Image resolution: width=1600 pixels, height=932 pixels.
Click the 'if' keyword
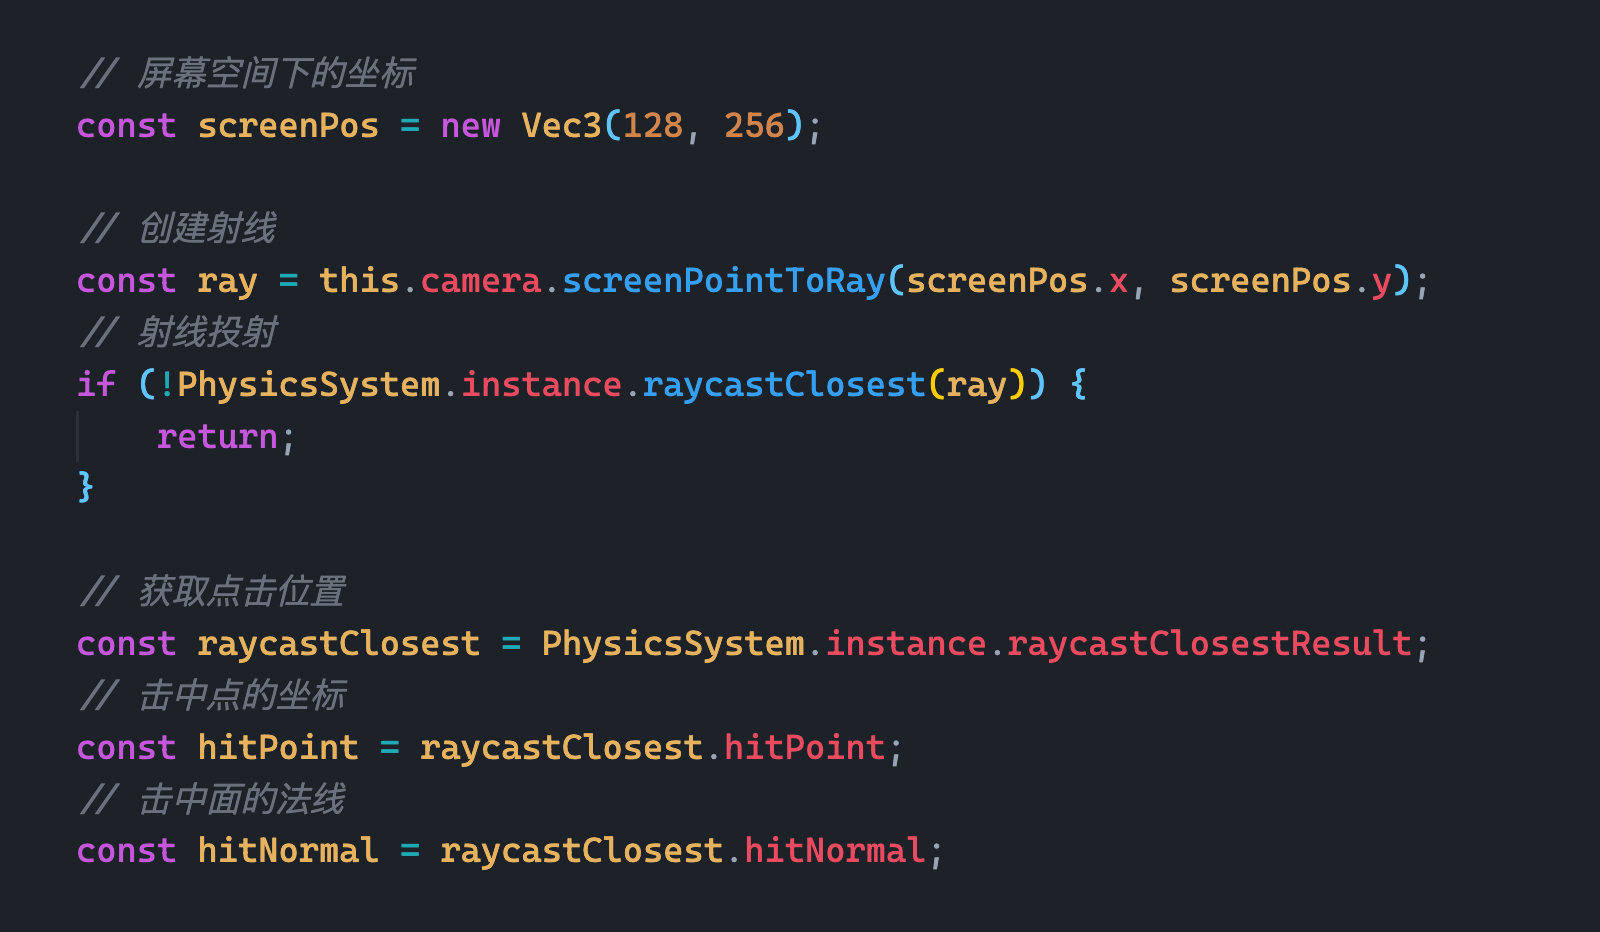pos(97,384)
